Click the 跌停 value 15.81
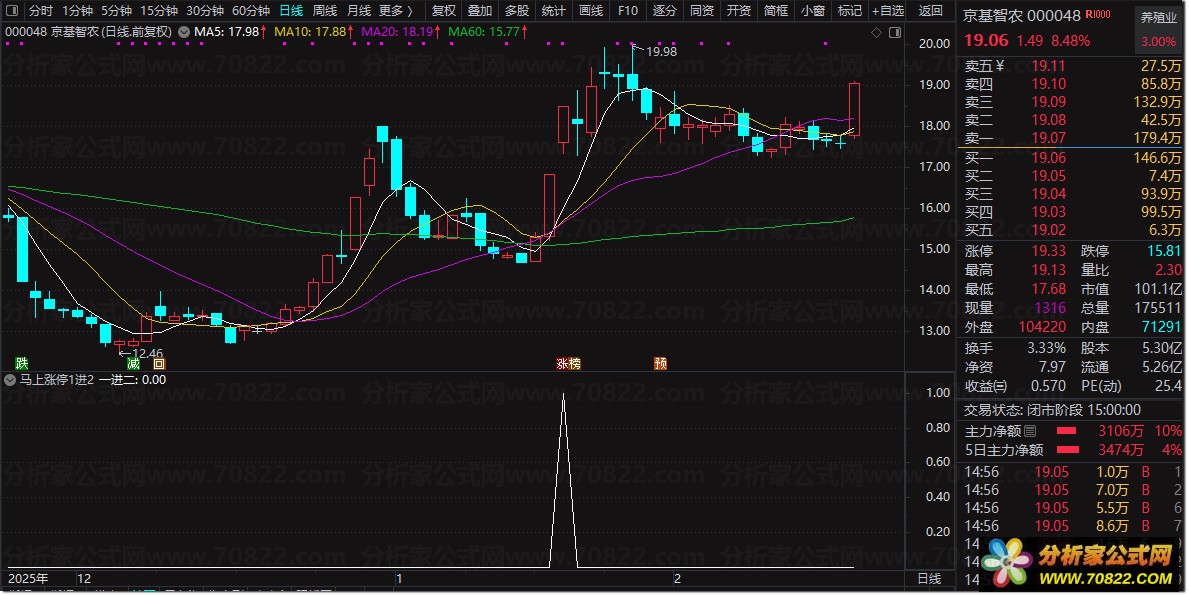Viewport: 1189px width, 595px height. [x=1163, y=251]
